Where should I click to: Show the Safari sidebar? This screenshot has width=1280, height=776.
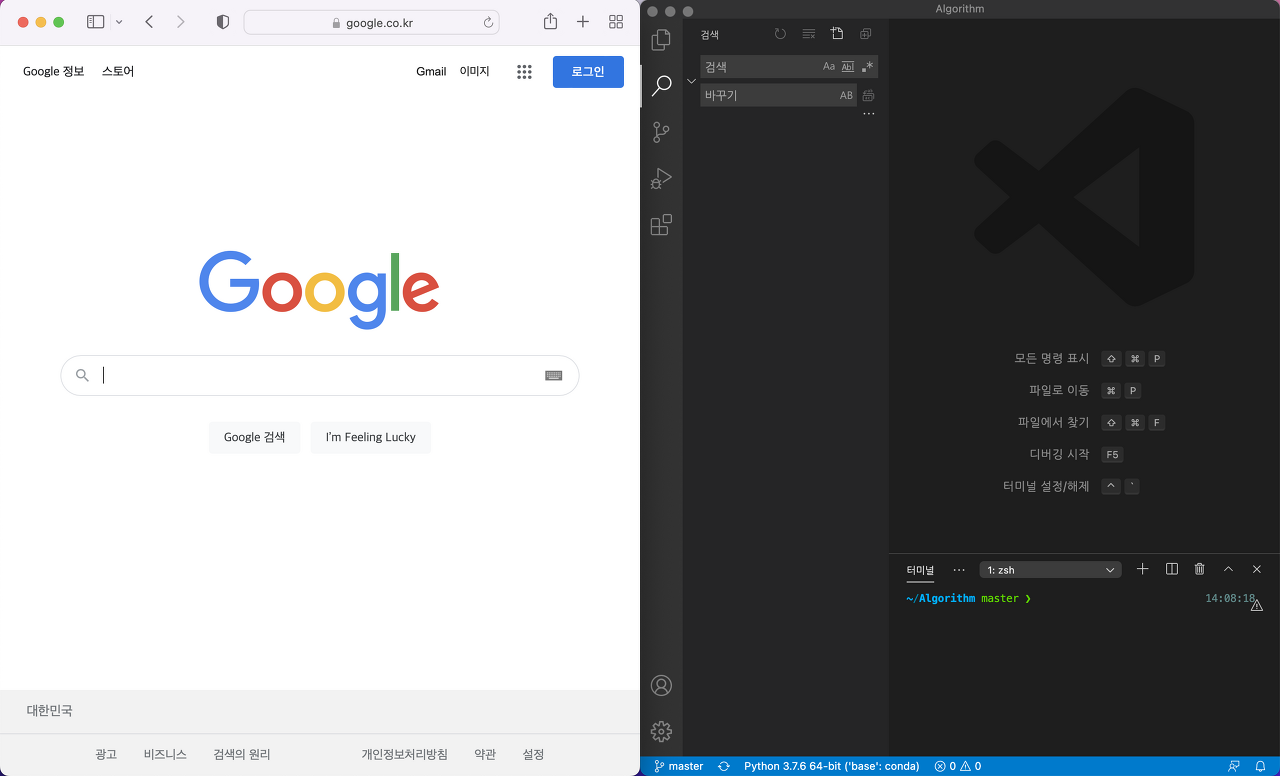pyautogui.click(x=96, y=22)
